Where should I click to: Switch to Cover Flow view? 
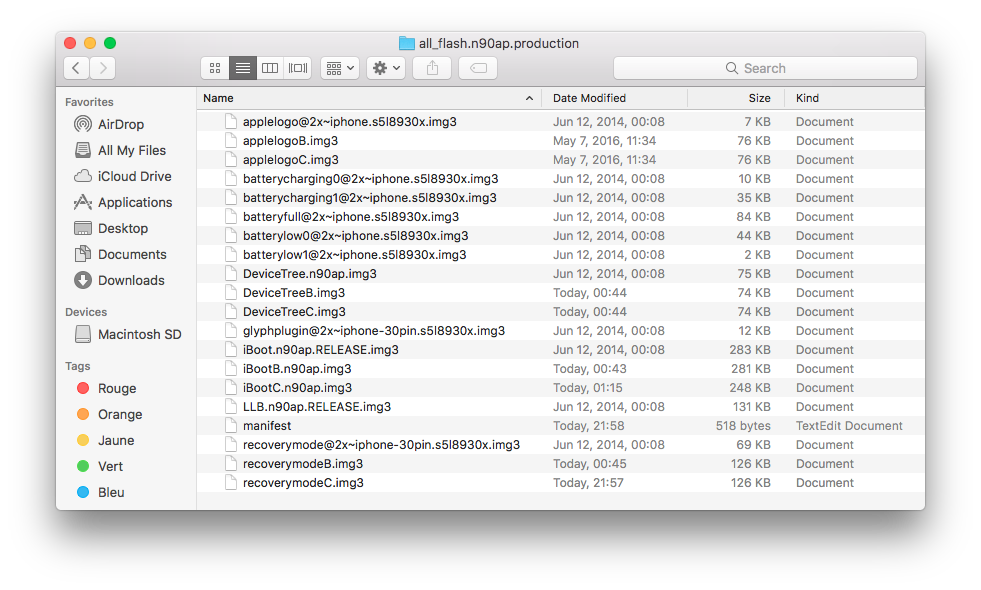(x=298, y=68)
